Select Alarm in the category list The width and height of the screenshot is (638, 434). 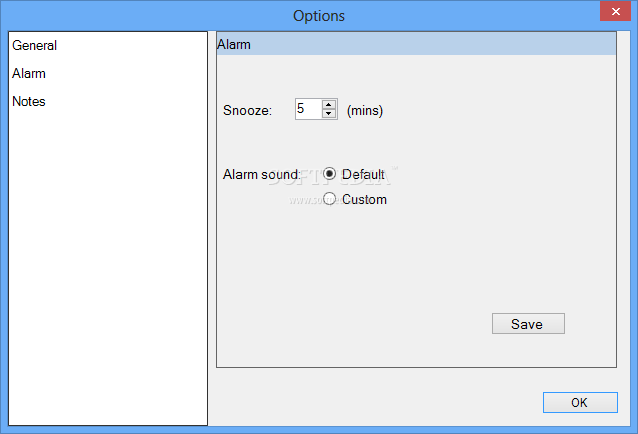click(29, 73)
